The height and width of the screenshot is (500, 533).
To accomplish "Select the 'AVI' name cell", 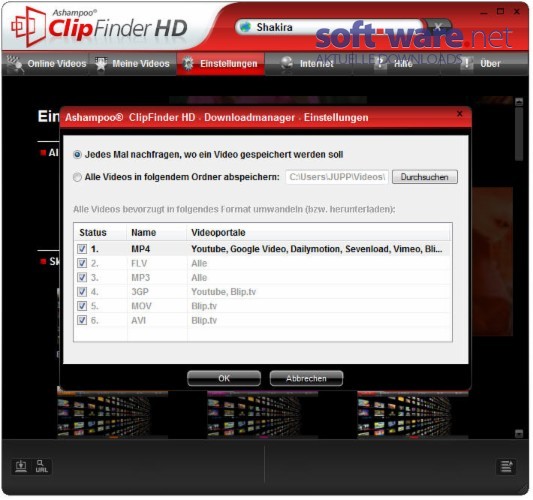I will (138, 321).
